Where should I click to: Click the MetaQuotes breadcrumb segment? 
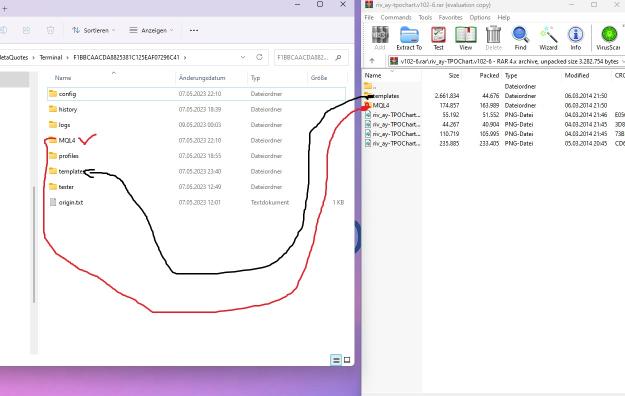[x=14, y=57]
